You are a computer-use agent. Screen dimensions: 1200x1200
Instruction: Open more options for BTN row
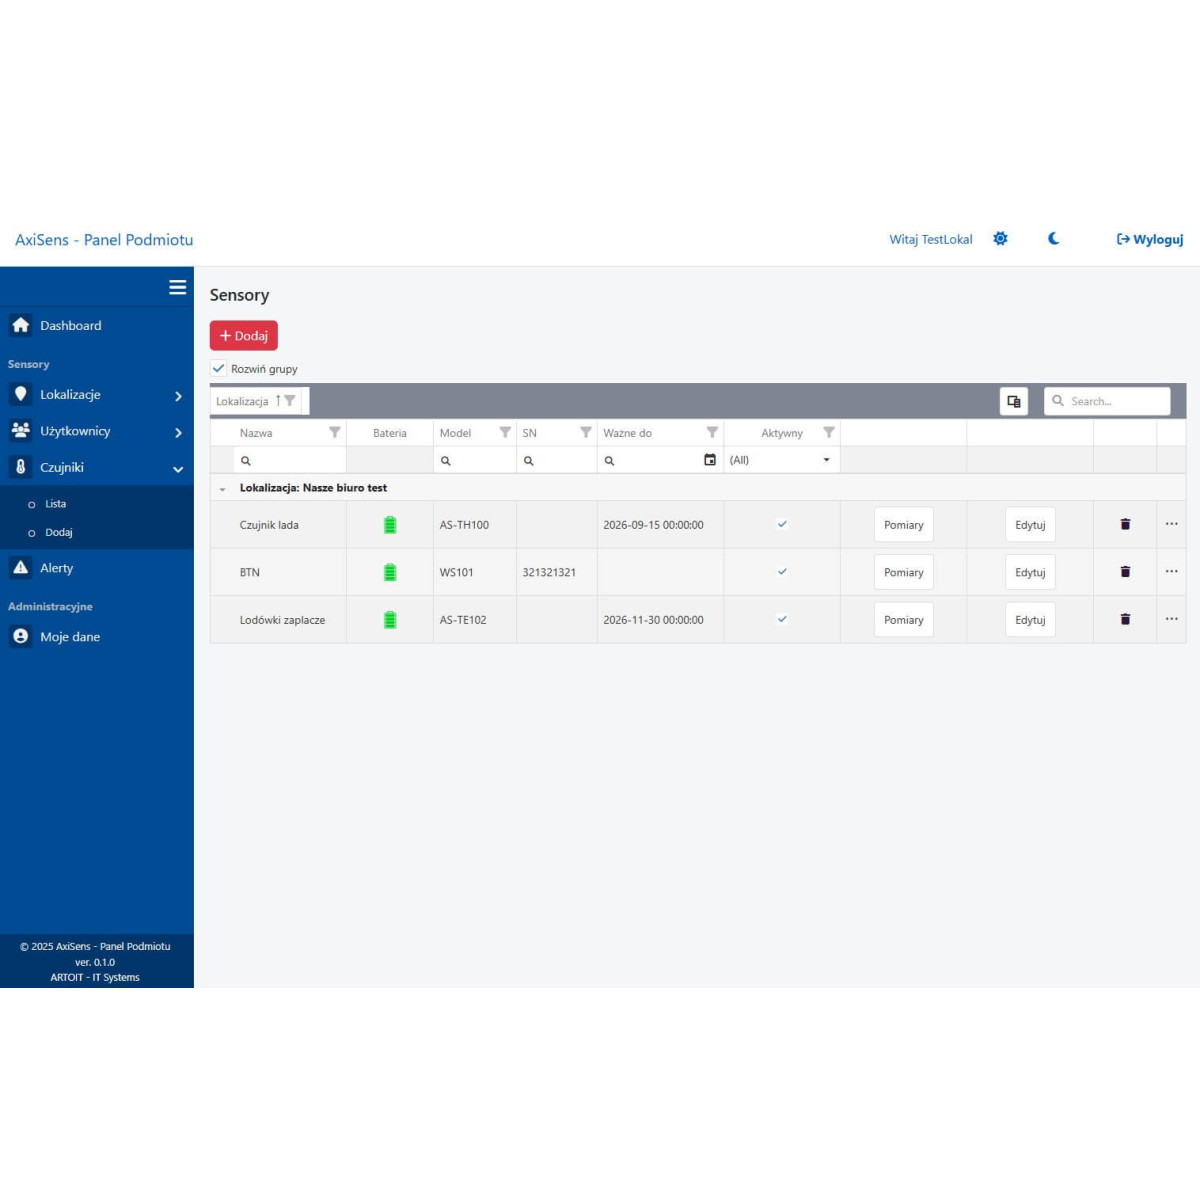[x=1171, y=572]
